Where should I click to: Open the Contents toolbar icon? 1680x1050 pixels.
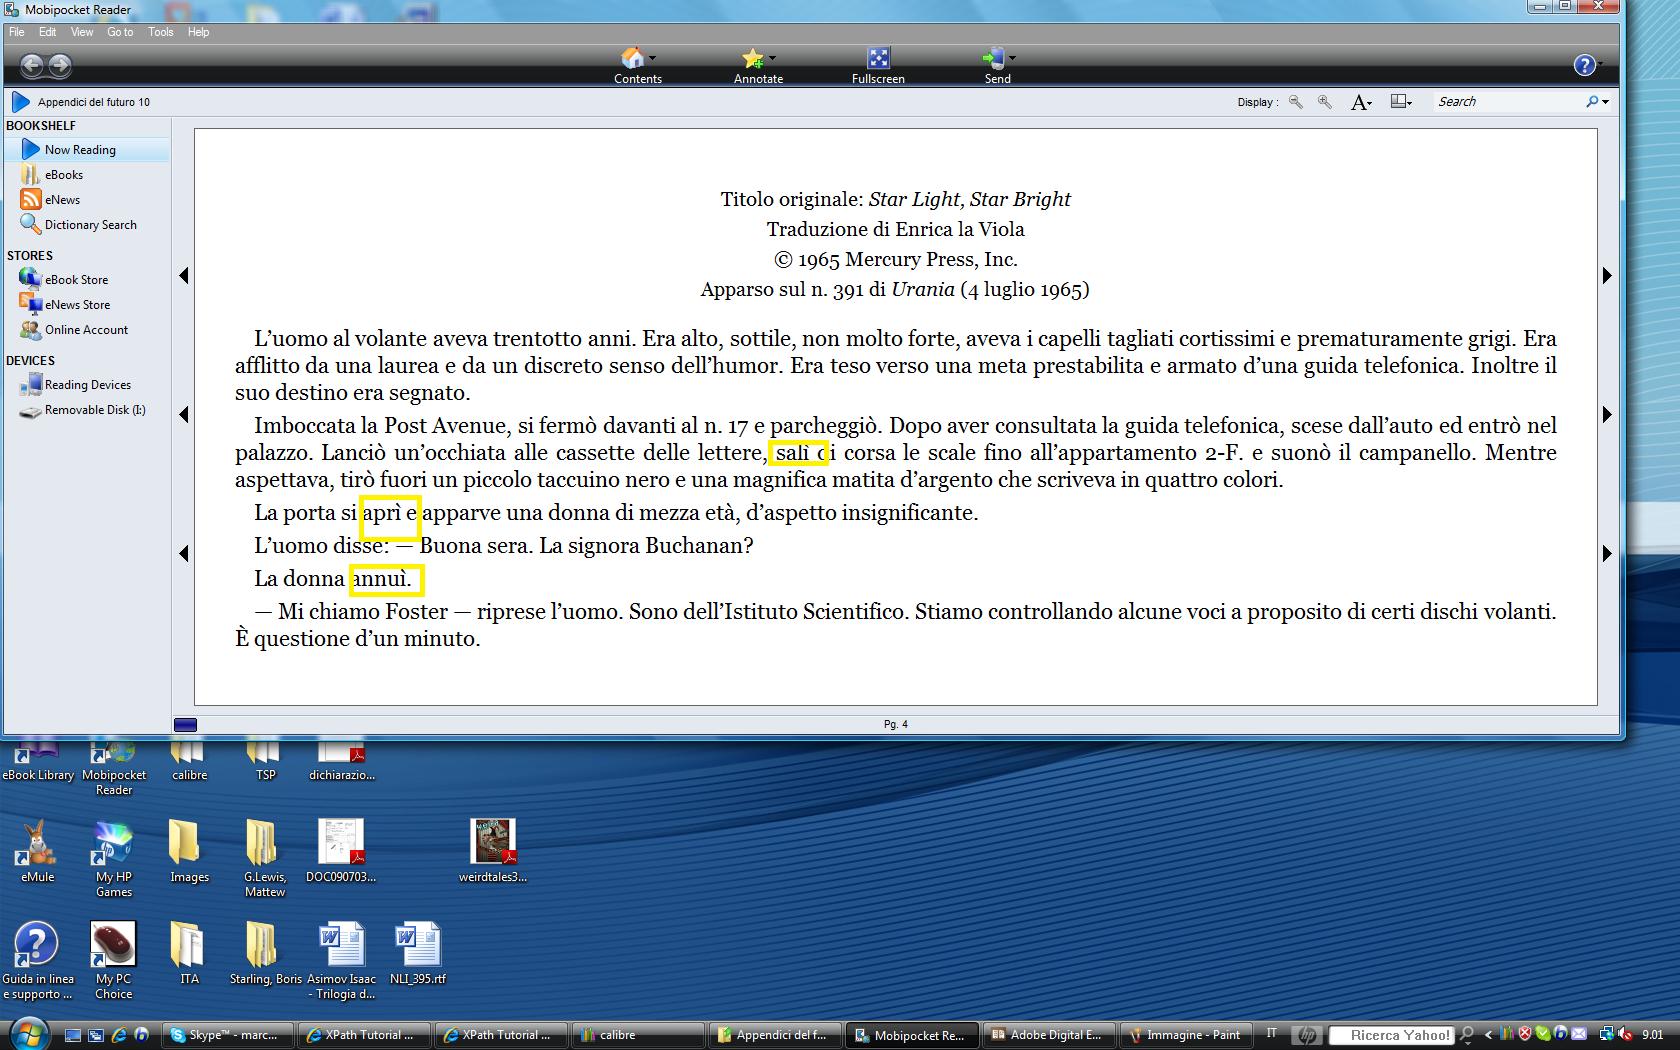(632, 58)
